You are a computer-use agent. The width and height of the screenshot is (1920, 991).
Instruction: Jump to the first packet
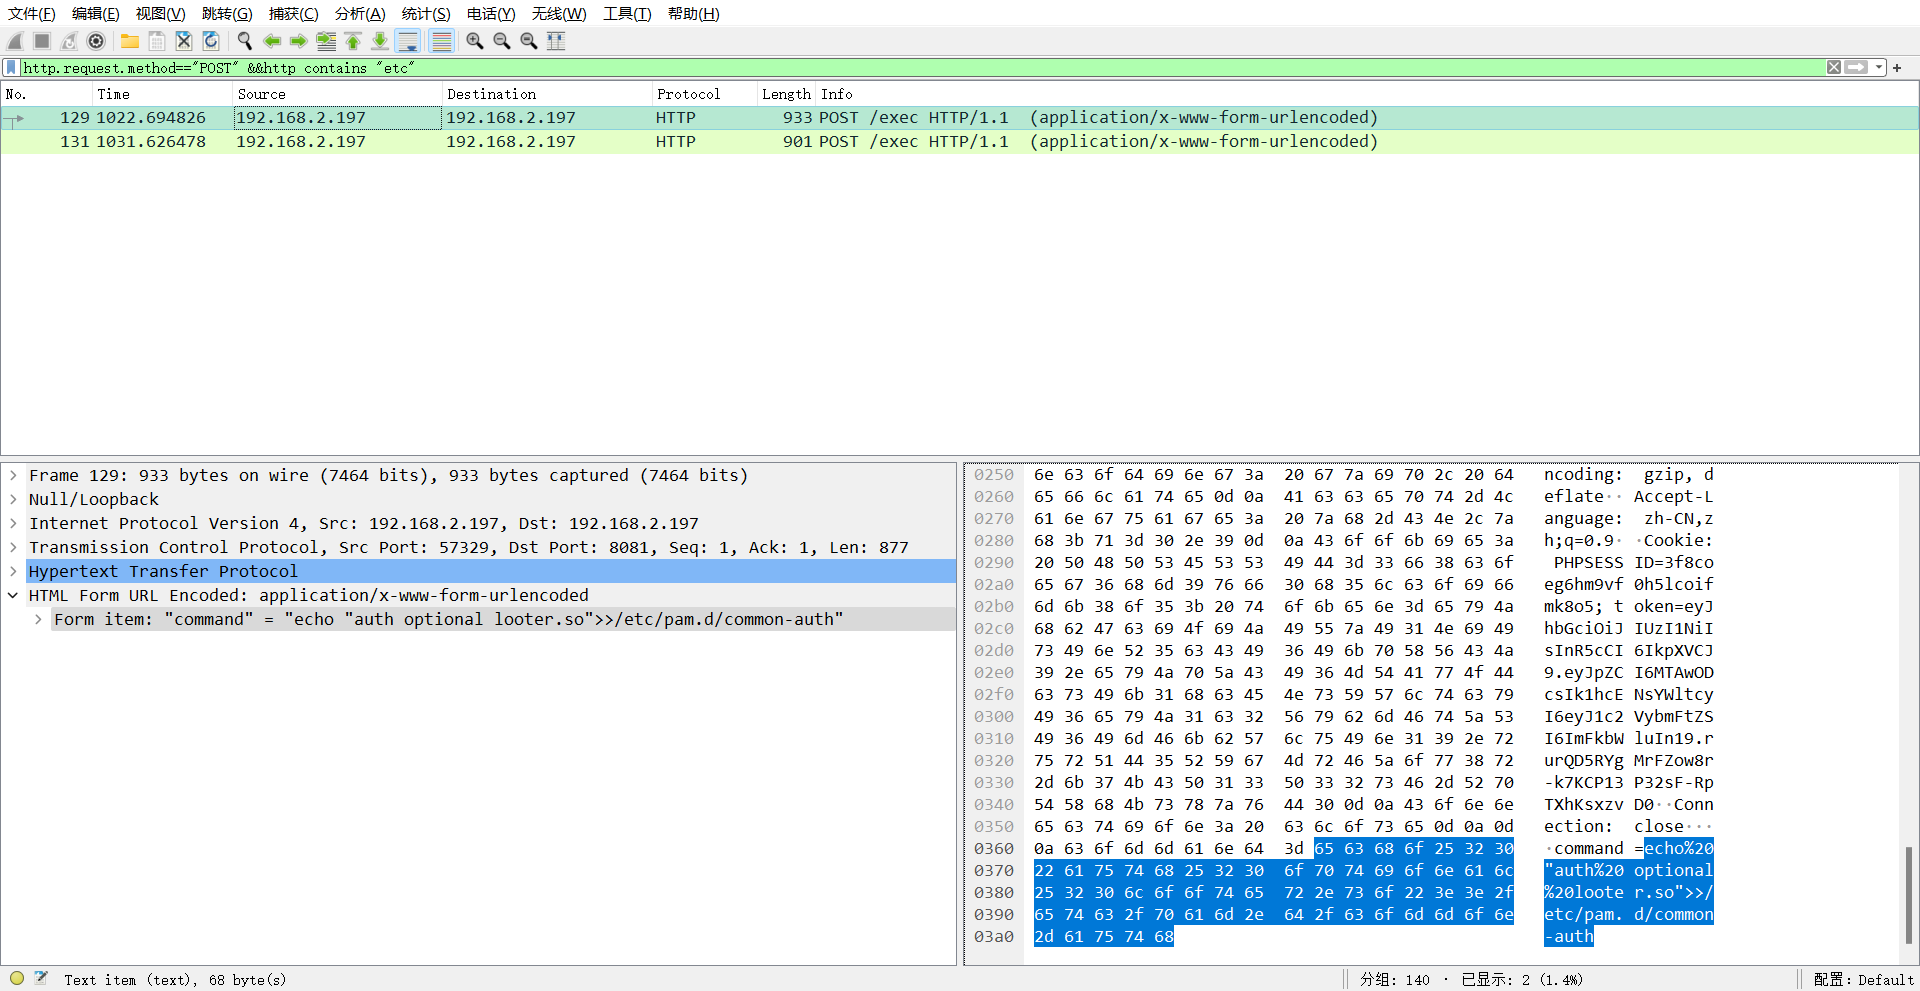[353, 41]
